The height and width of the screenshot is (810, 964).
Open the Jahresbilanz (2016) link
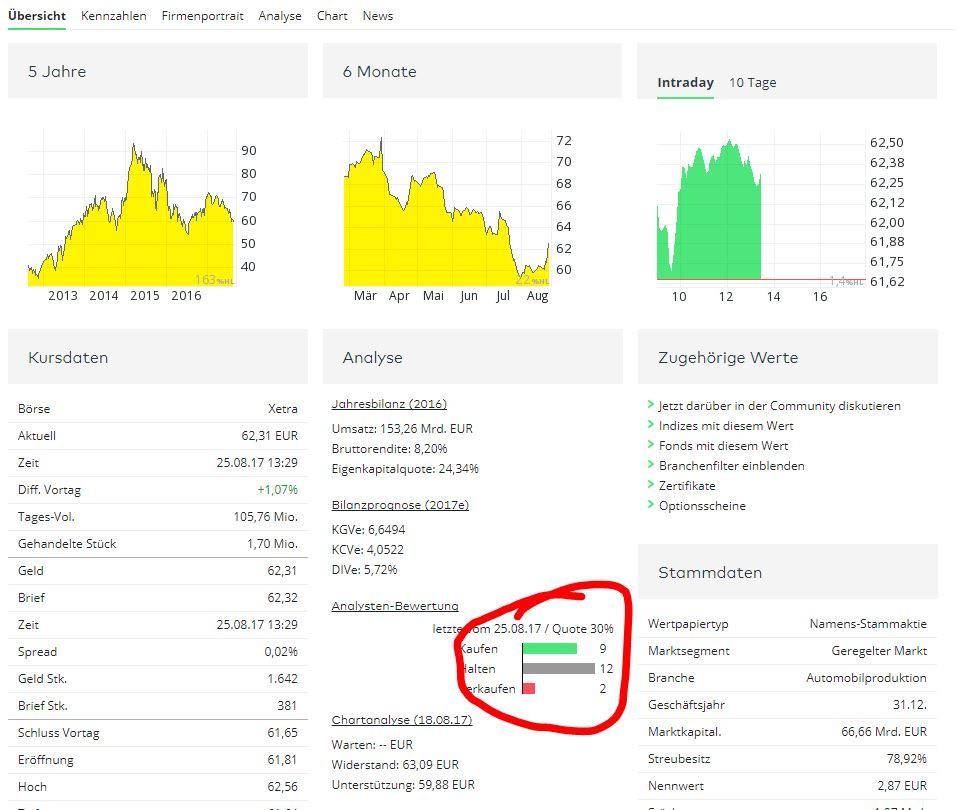[x=389, y=404]
